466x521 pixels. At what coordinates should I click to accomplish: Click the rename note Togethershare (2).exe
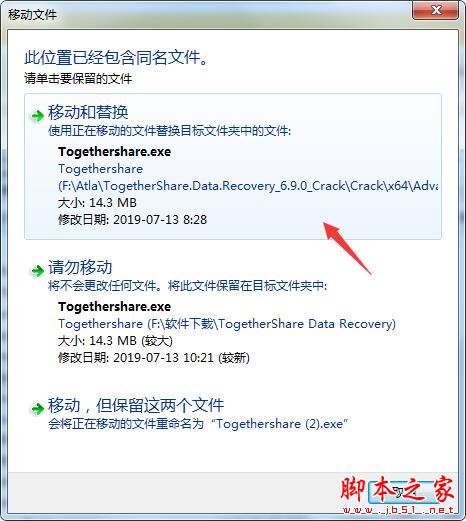pyautogui.click(x=279, y=424)
